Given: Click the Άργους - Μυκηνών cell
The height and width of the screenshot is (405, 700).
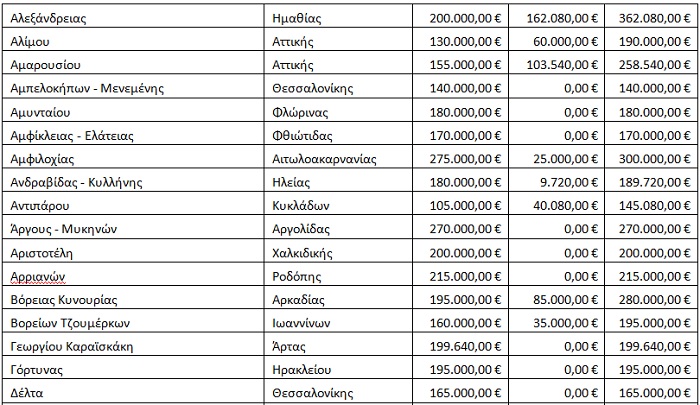Looking at the screenshot, I should point(133,229).
